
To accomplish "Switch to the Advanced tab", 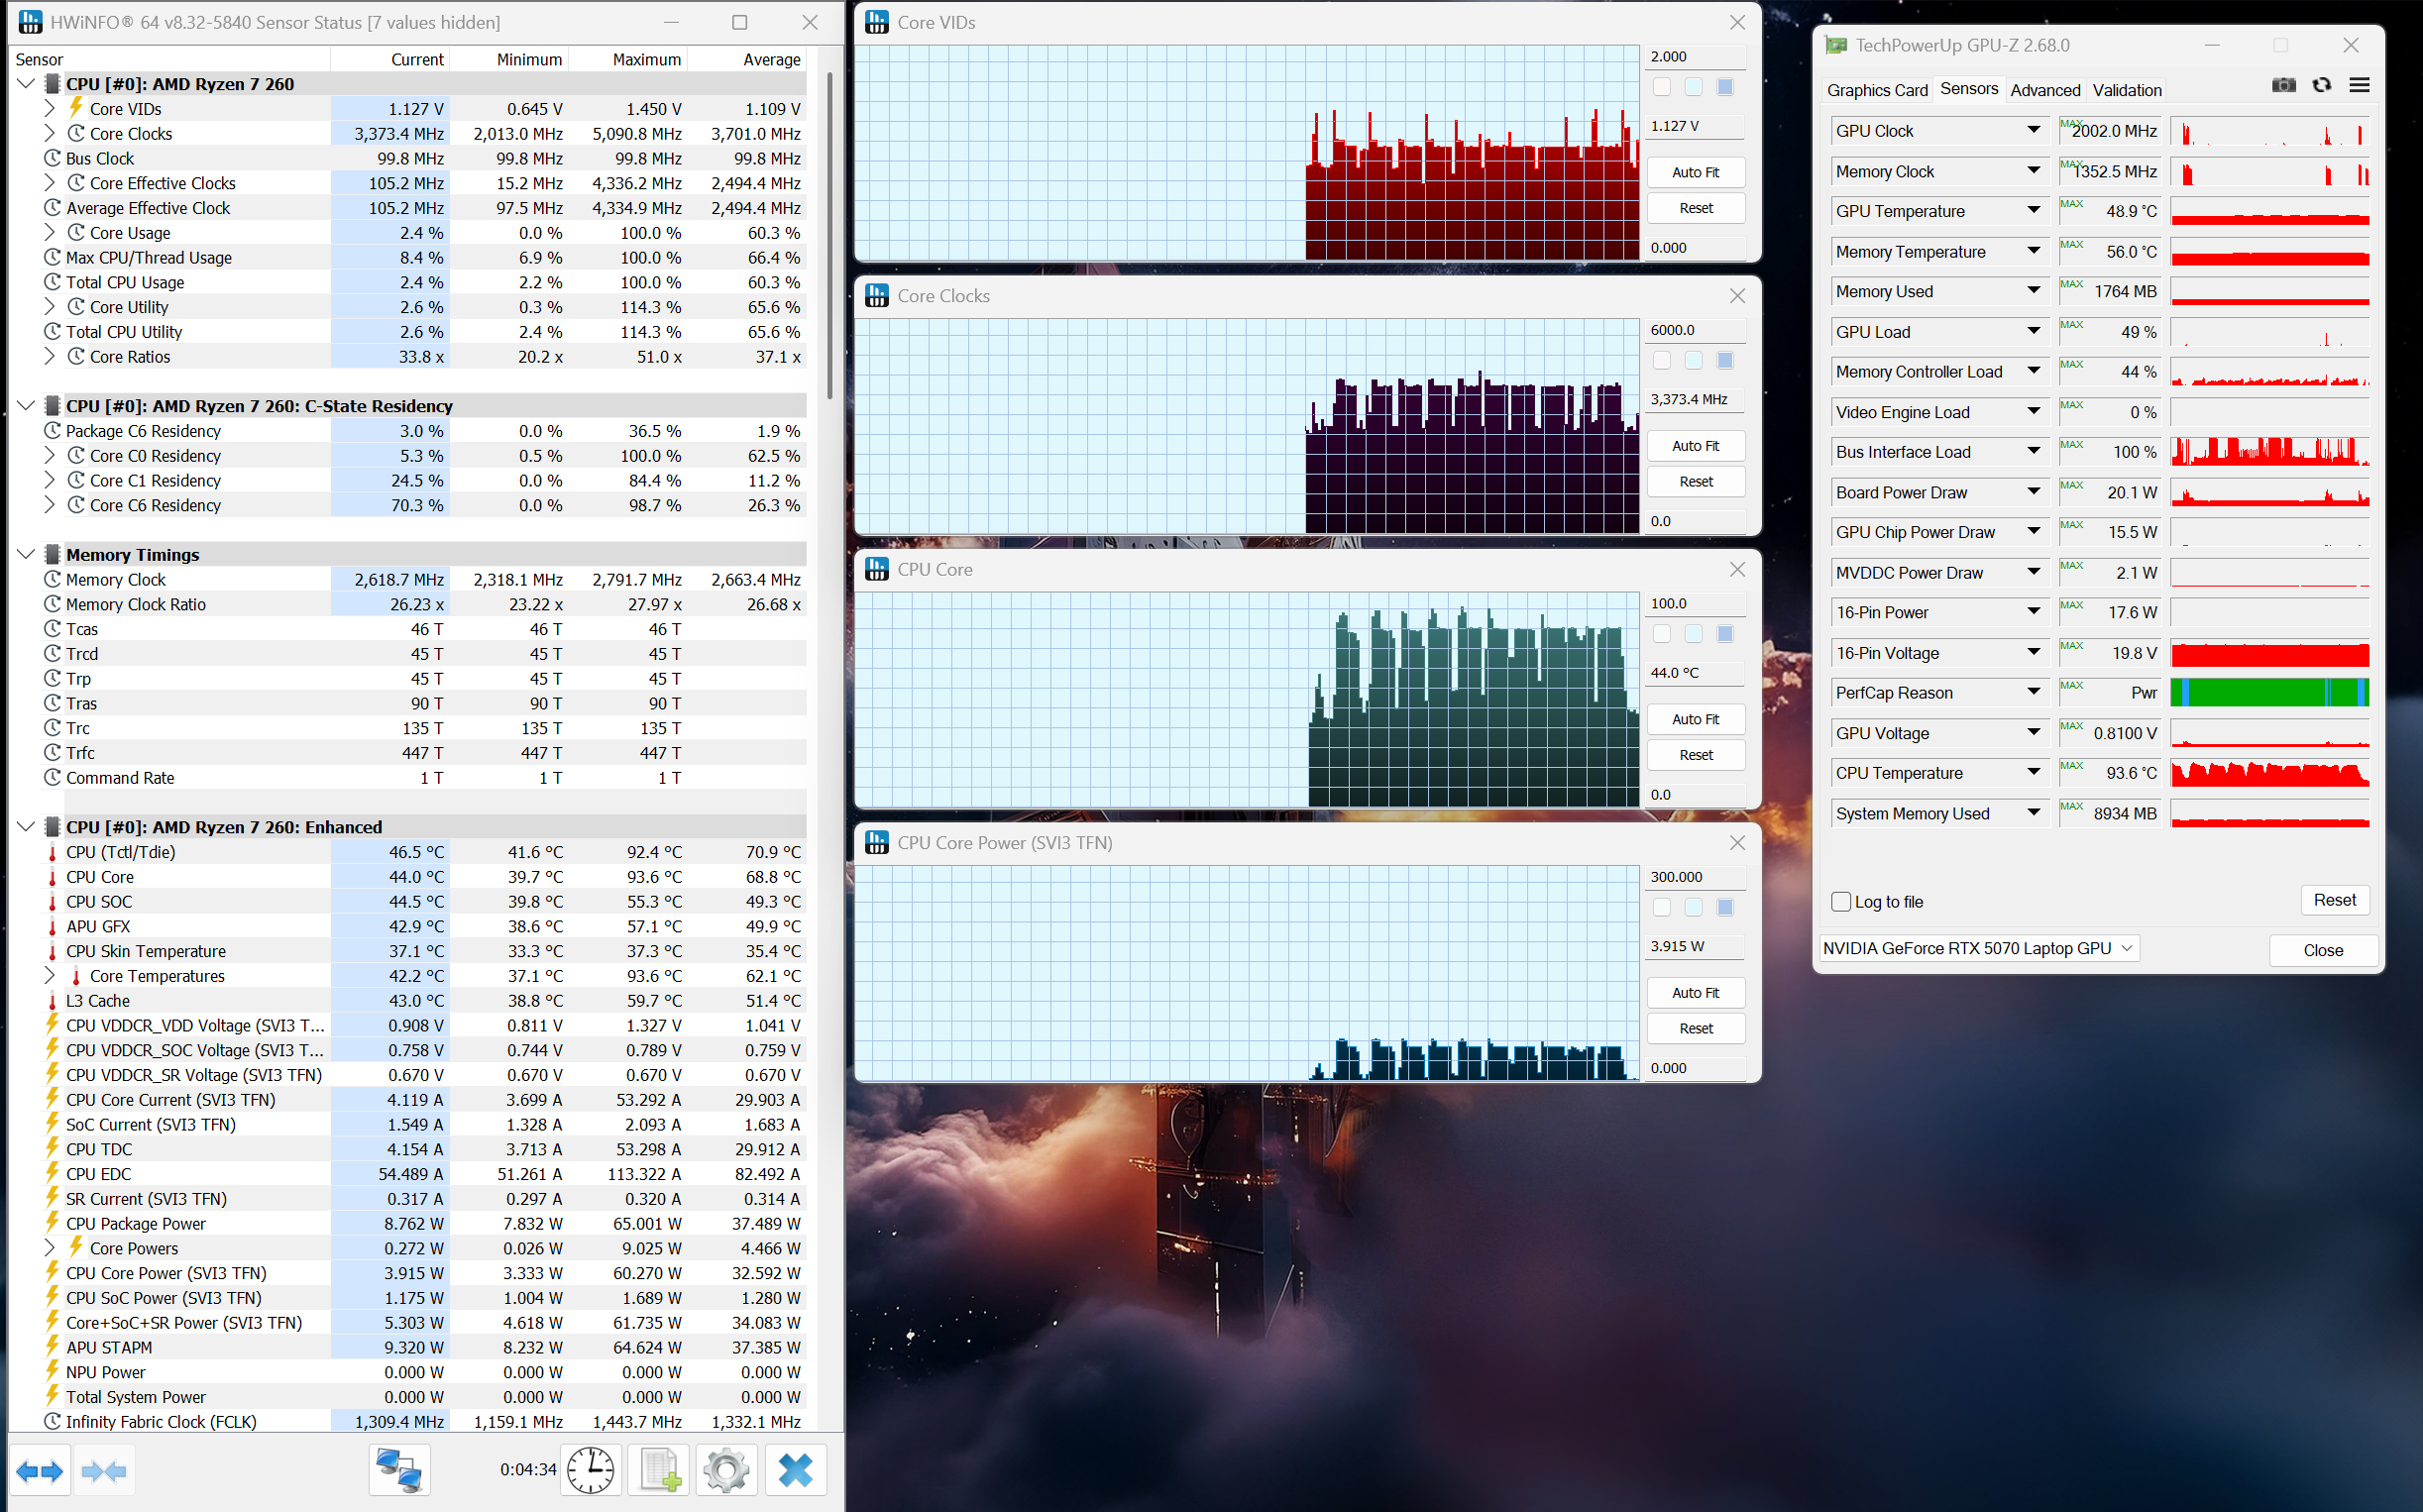I will click(x=2044, y=90).
